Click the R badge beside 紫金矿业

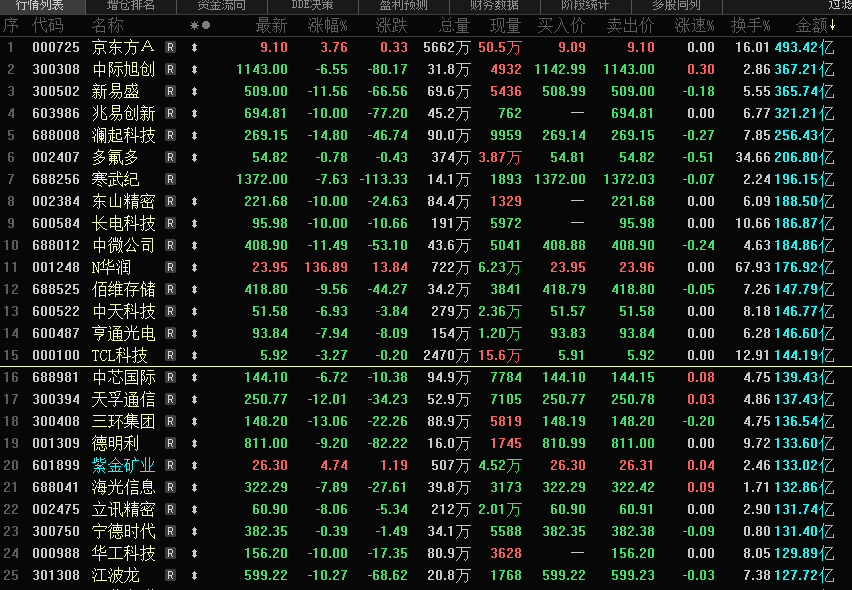tap(171, 465)
